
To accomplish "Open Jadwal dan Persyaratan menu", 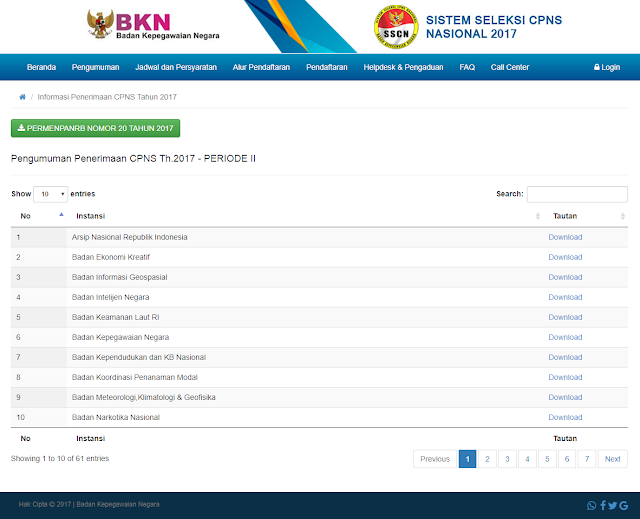I will (x=176, y=67).
